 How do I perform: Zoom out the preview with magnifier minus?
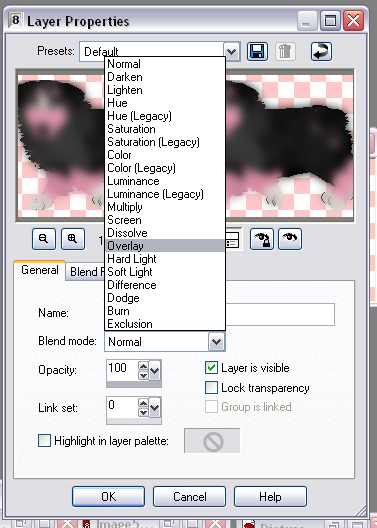44,239
